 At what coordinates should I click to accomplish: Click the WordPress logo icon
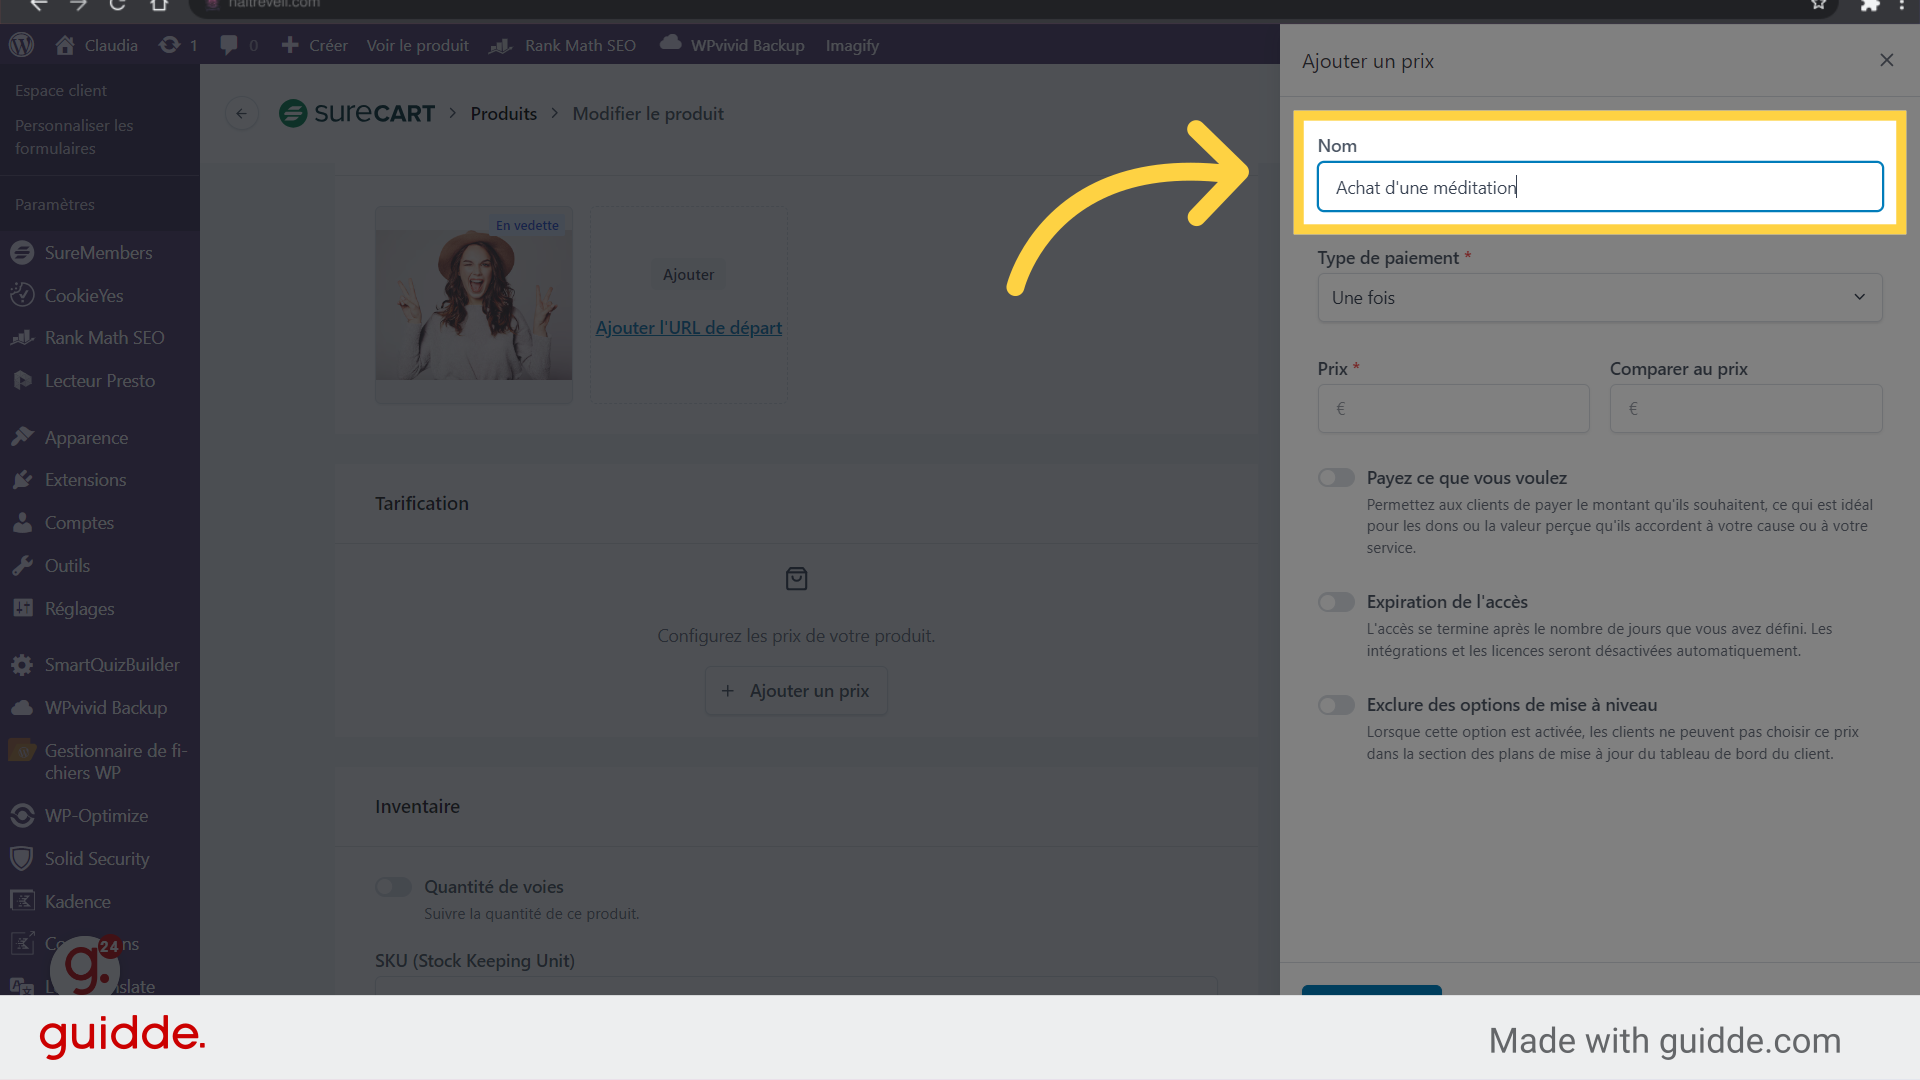(x=21, y=45)
